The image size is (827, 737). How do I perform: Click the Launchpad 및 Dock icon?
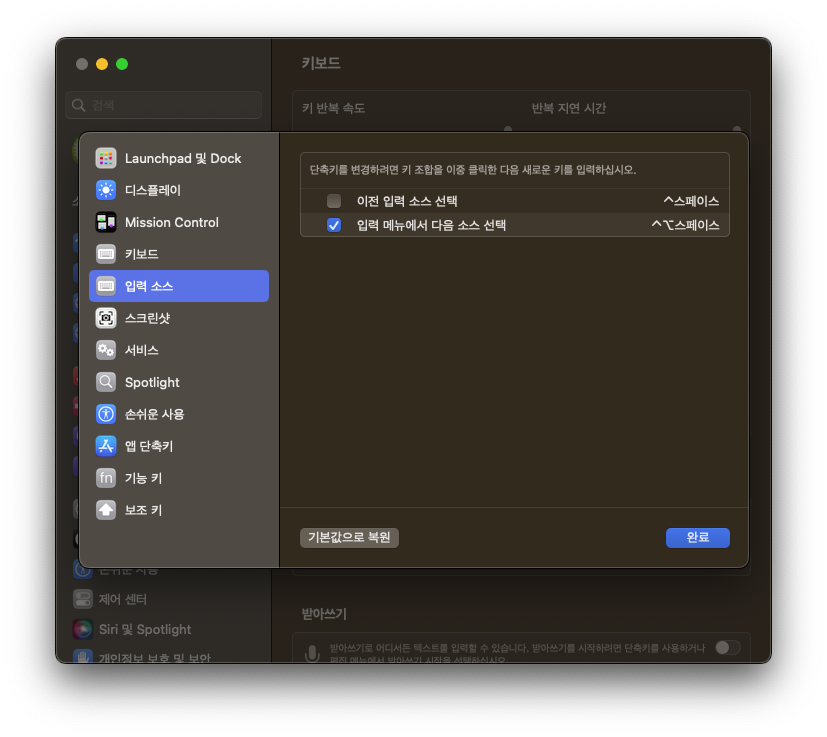pos(106,158)
